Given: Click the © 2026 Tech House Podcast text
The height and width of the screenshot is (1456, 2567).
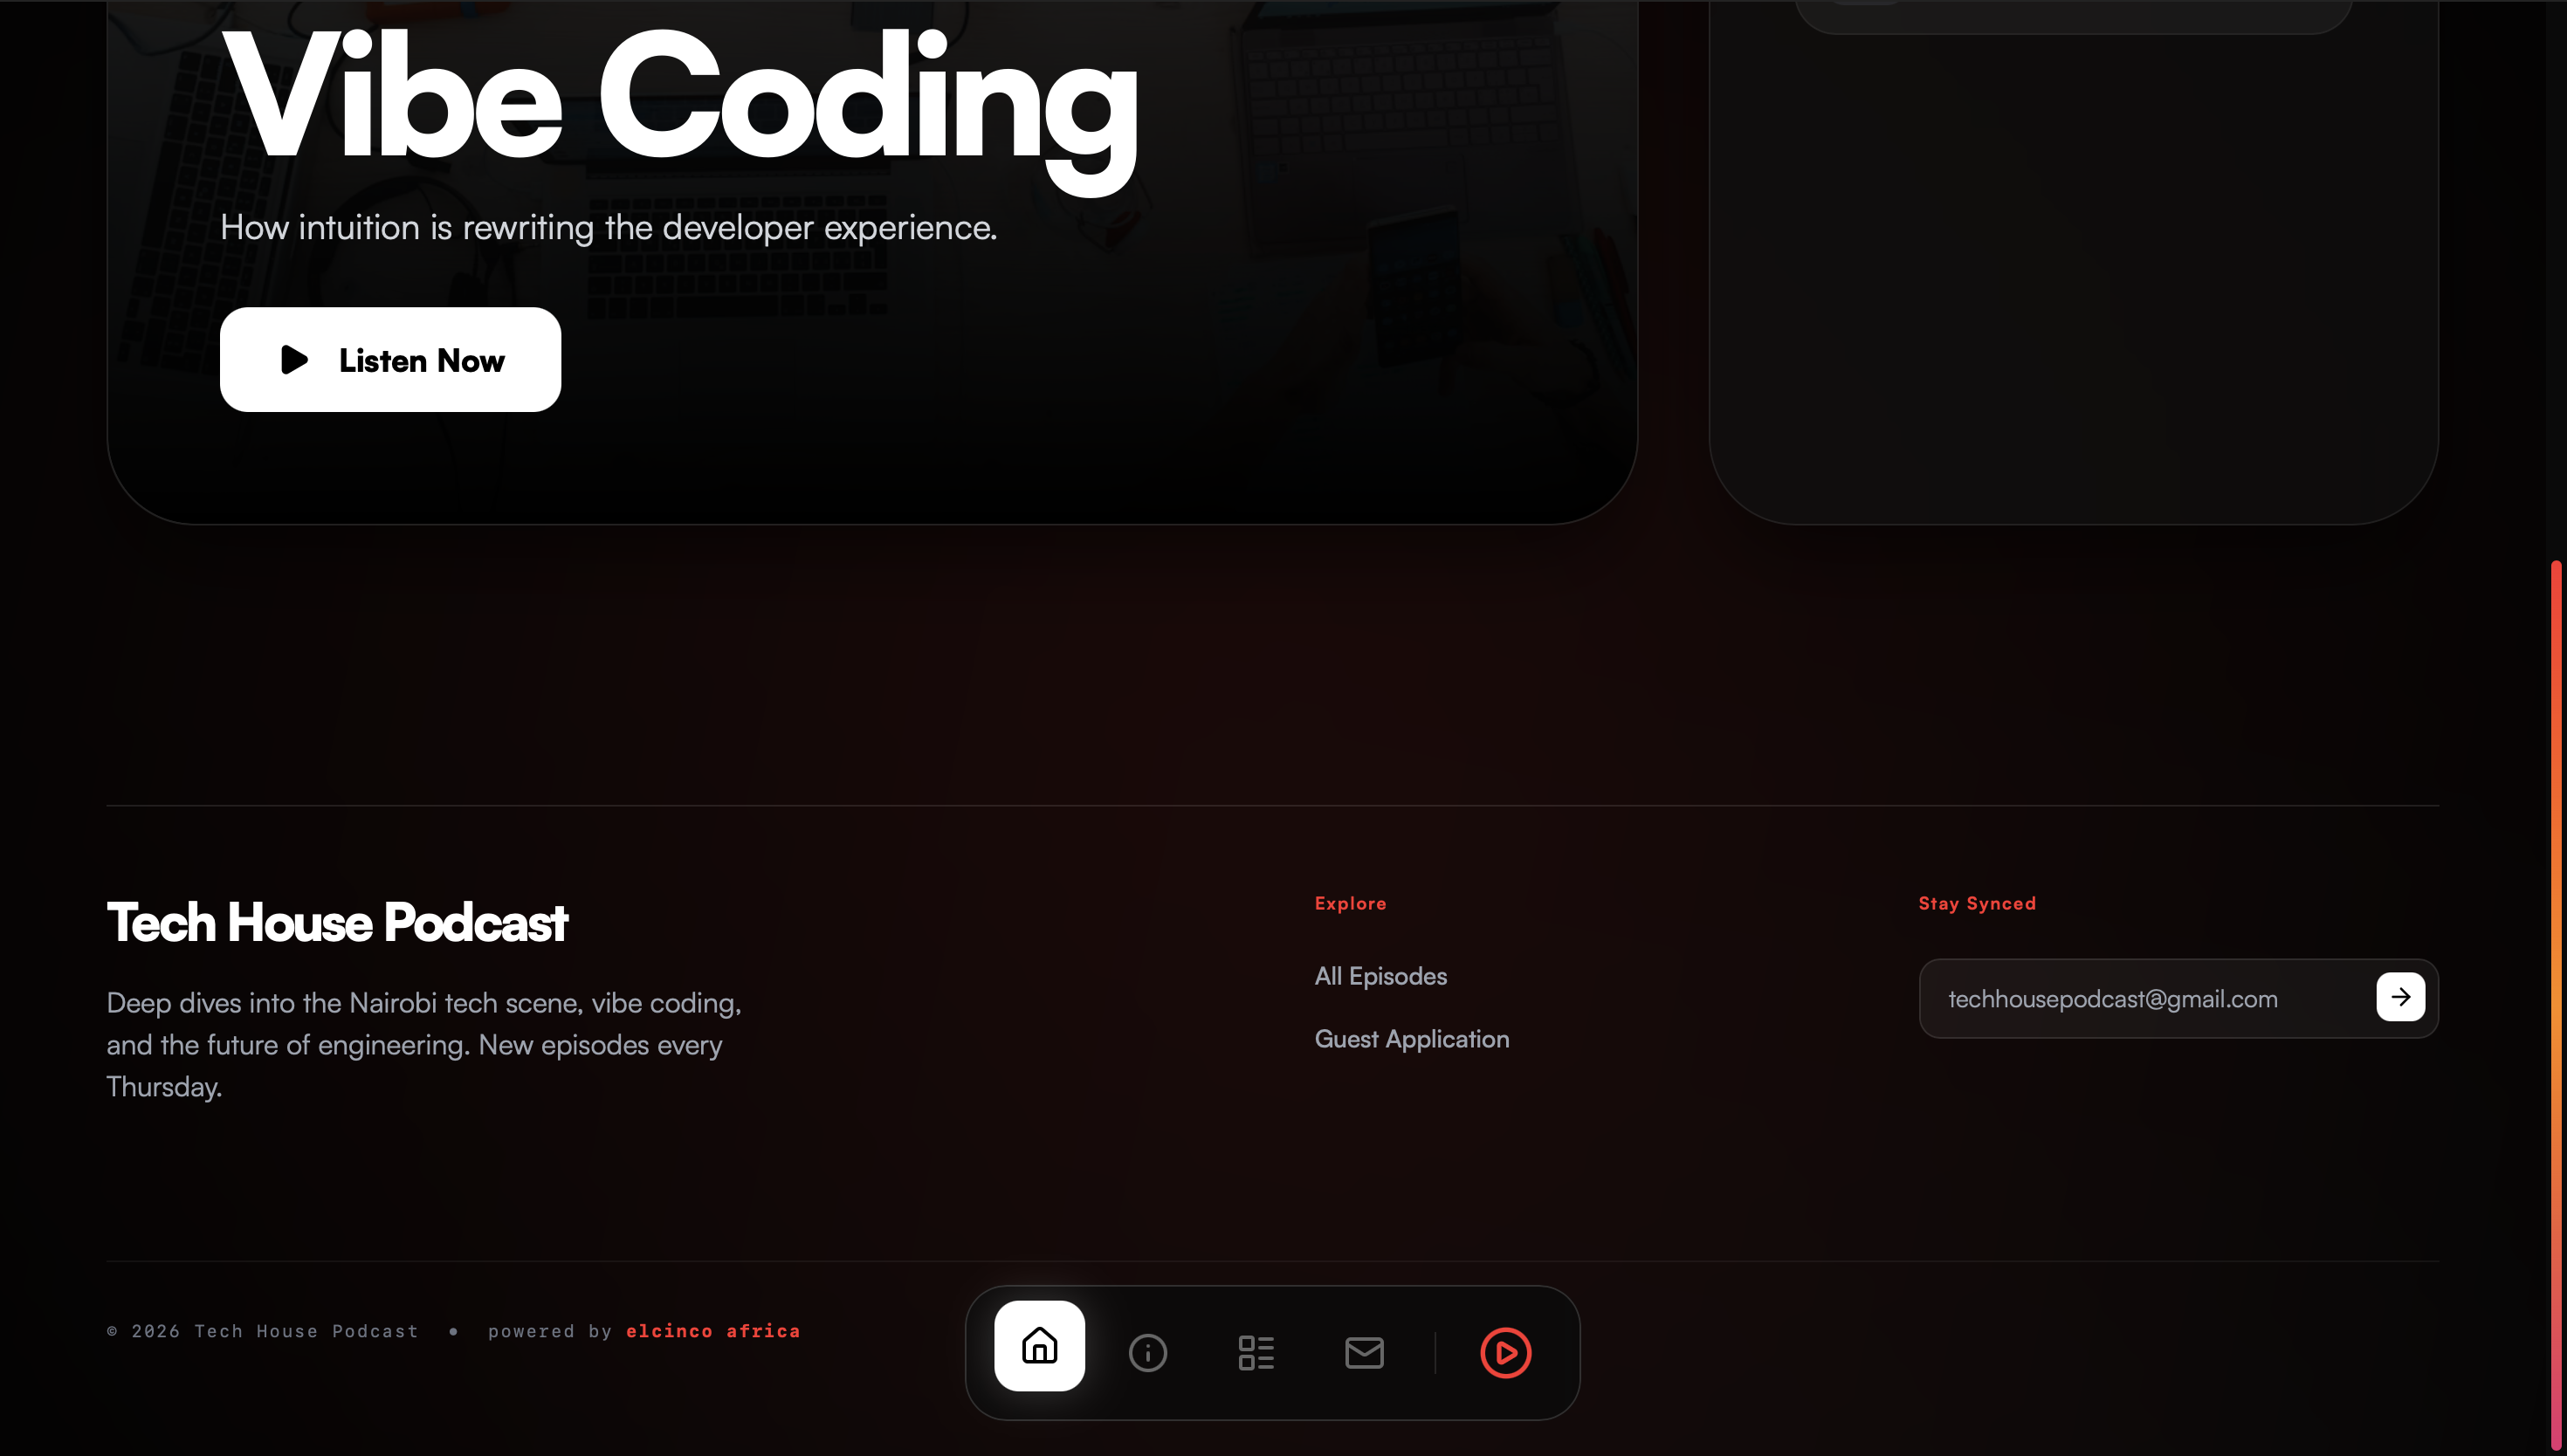Looking at the screenshot, I should point(262,1331).
